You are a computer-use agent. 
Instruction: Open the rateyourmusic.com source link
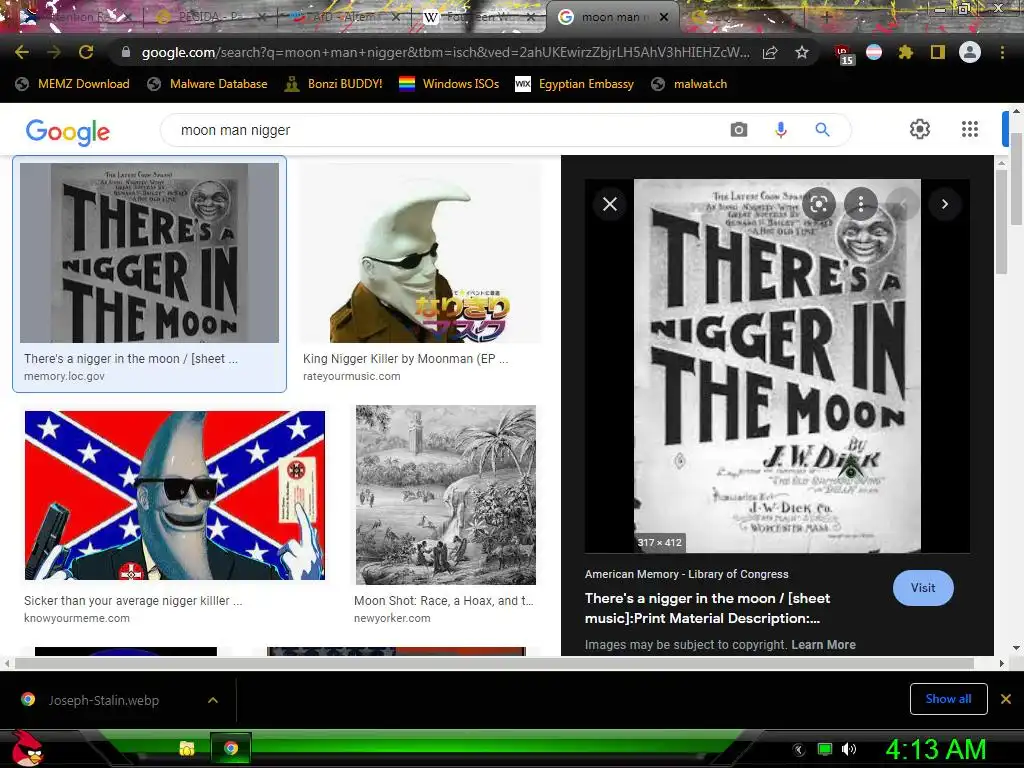tap(351, 376)
